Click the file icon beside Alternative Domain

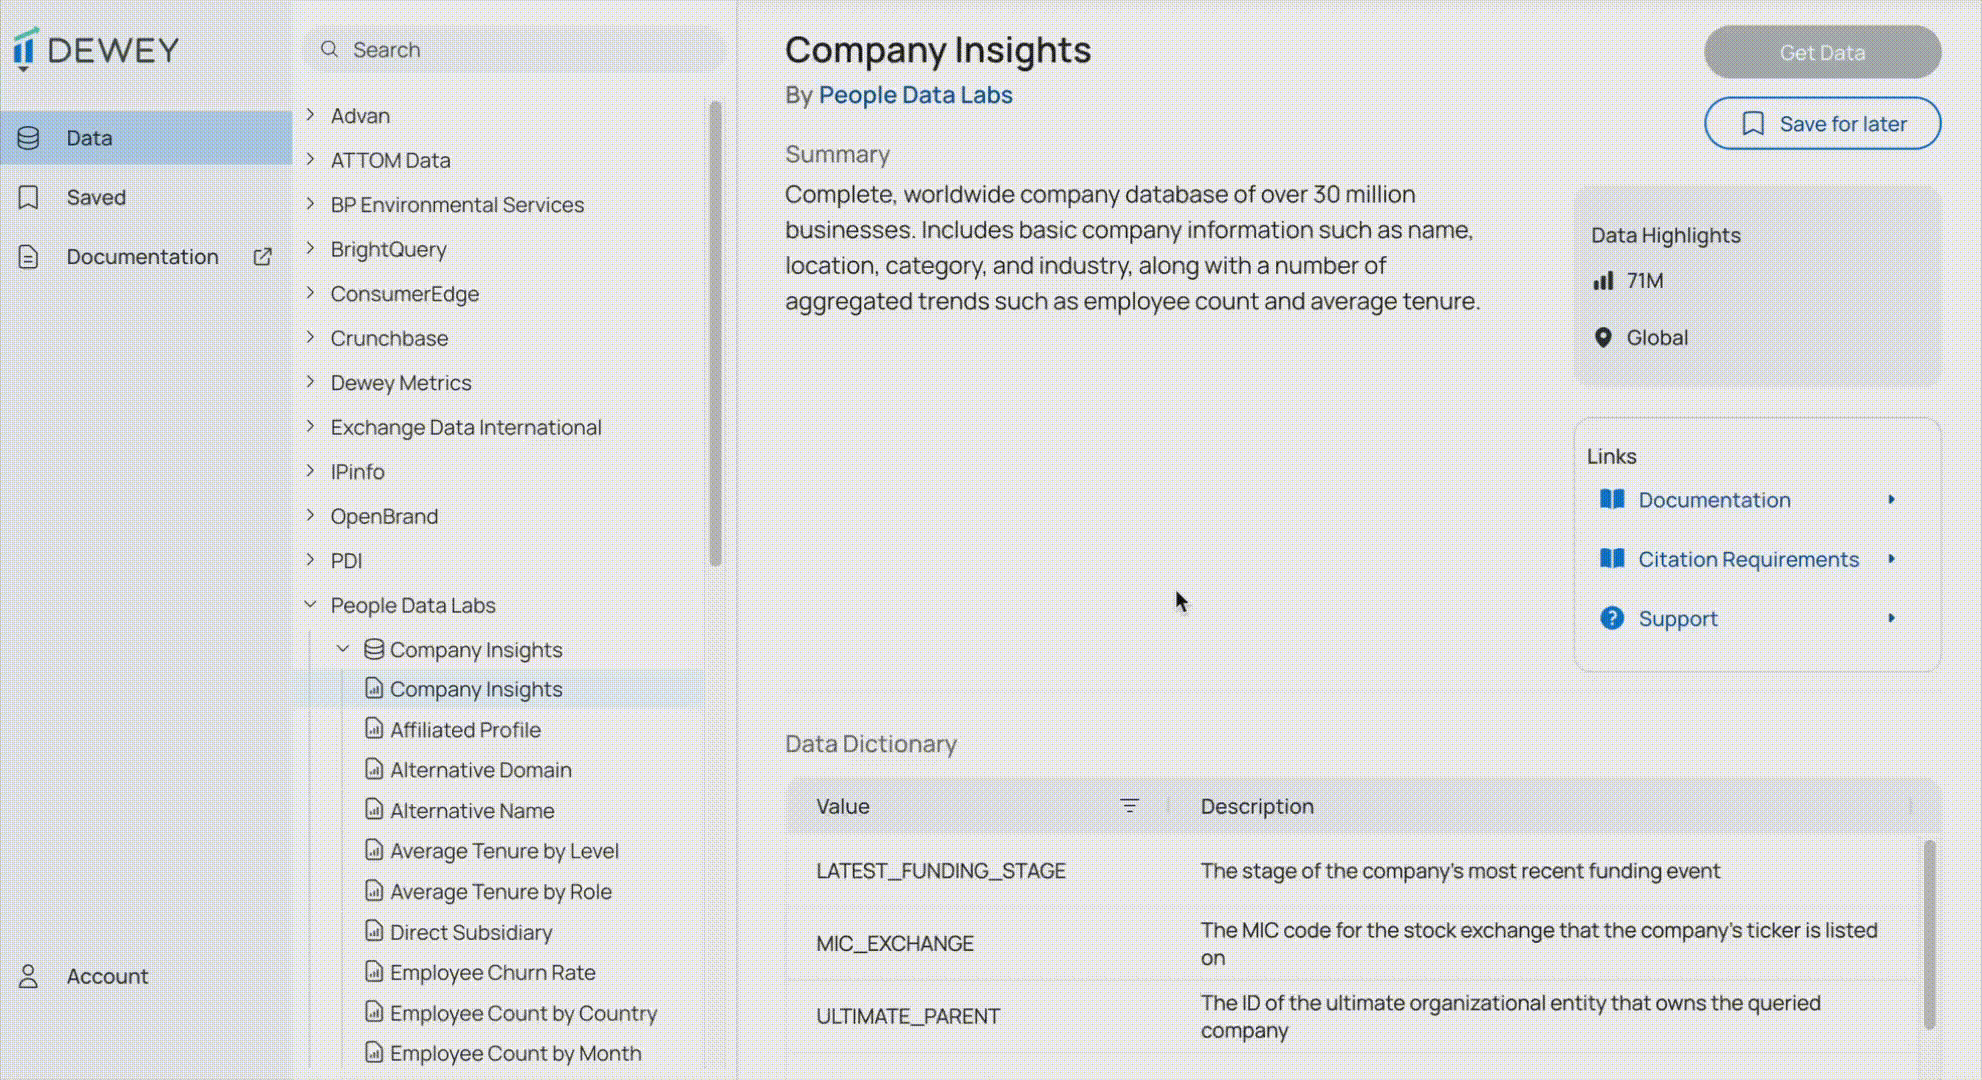tap(374, 769)
